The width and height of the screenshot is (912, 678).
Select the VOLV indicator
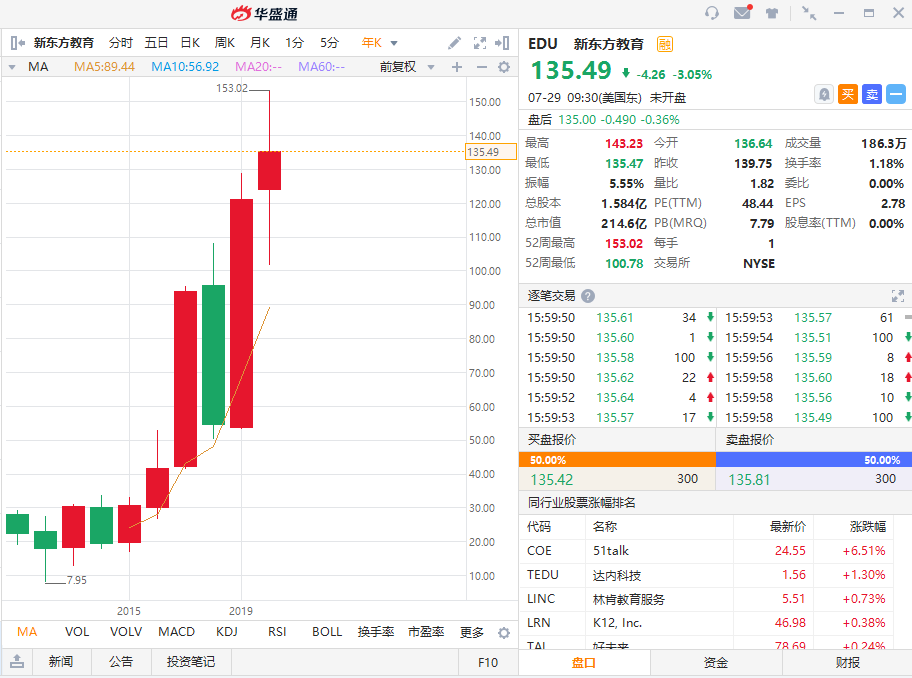tap(126, 632)
